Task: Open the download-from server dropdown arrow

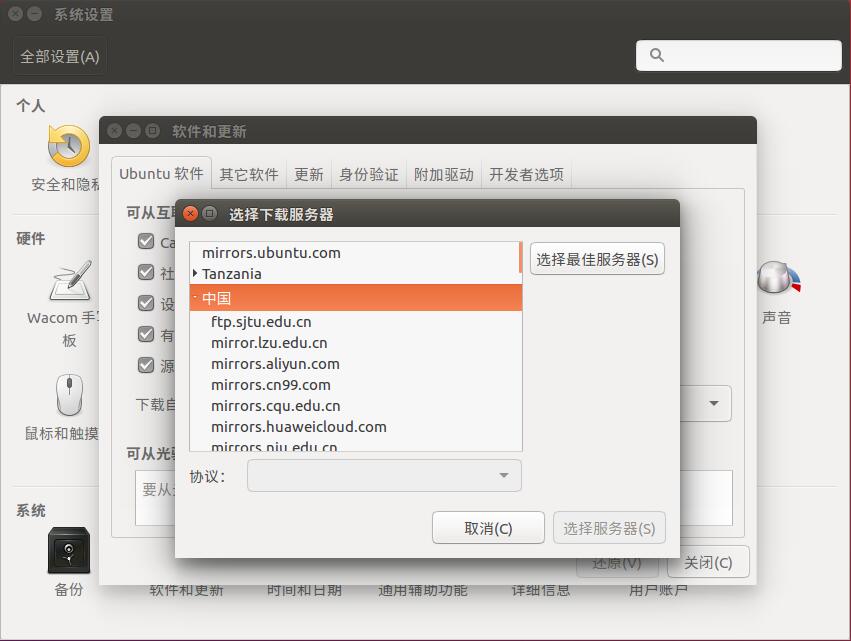Action: (x=714, y=403)
